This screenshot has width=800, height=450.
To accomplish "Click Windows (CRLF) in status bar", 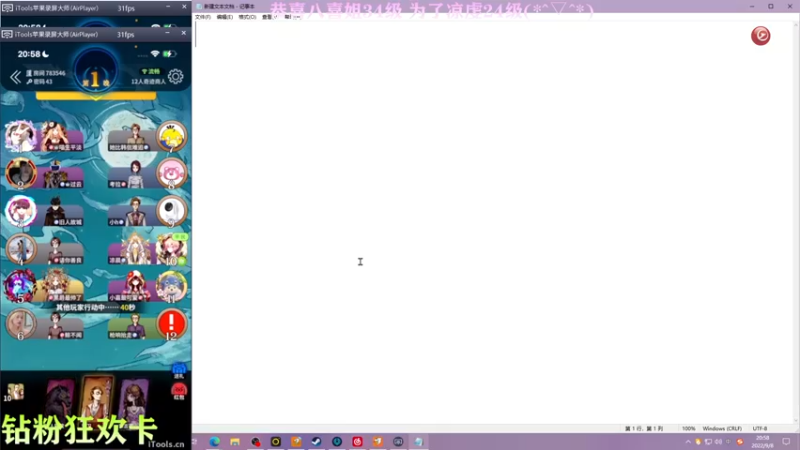I will point(722,429).
